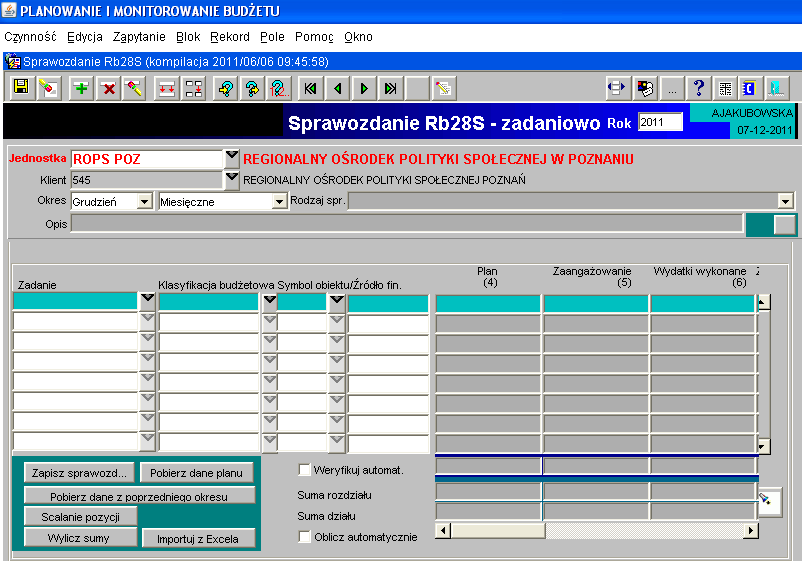The height and width of the screenshot is (561, 802).
Task: Click down arrow of the table vertical scrollbar
Action: (762, 446)
